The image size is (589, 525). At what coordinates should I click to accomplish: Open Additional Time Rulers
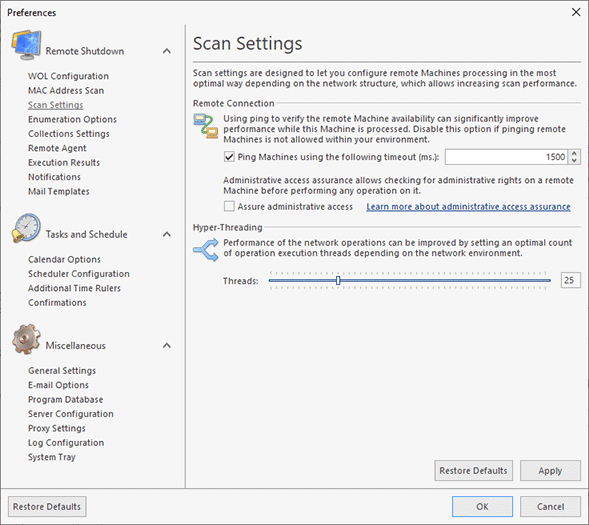click(74, 288)
